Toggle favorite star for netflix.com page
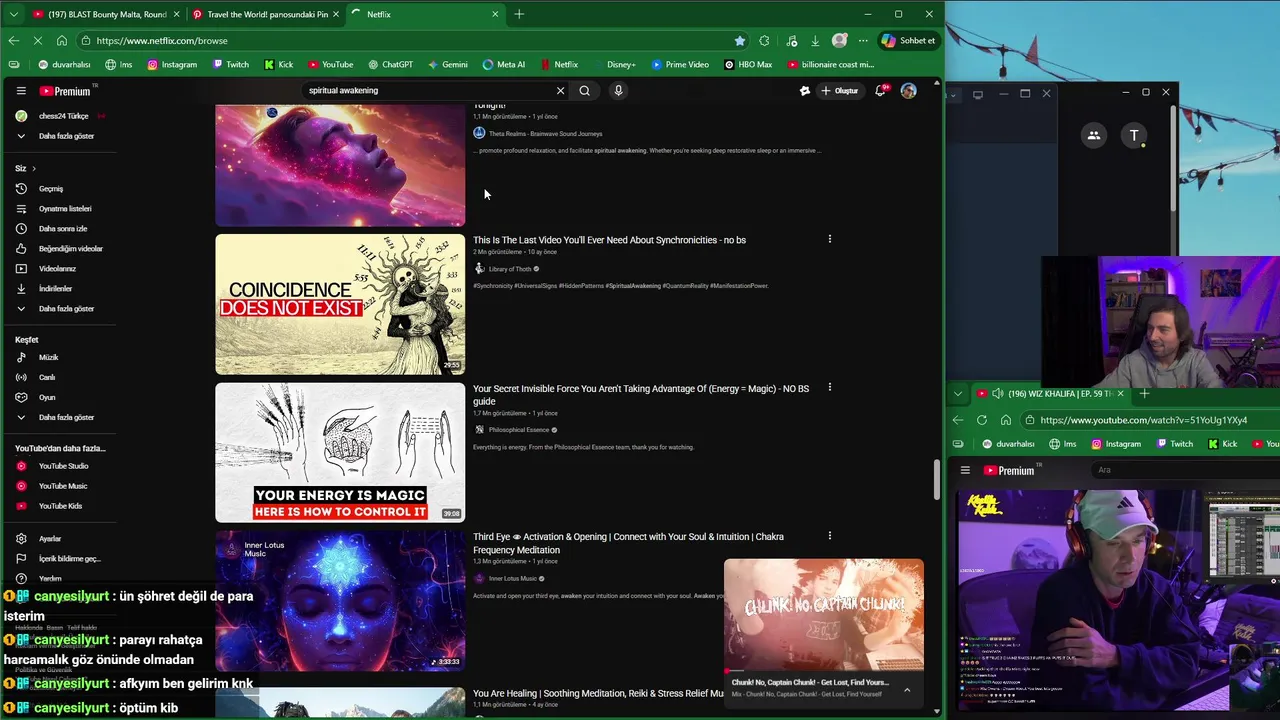Screen dimensions: 1280x720 (x=740, y=41)
